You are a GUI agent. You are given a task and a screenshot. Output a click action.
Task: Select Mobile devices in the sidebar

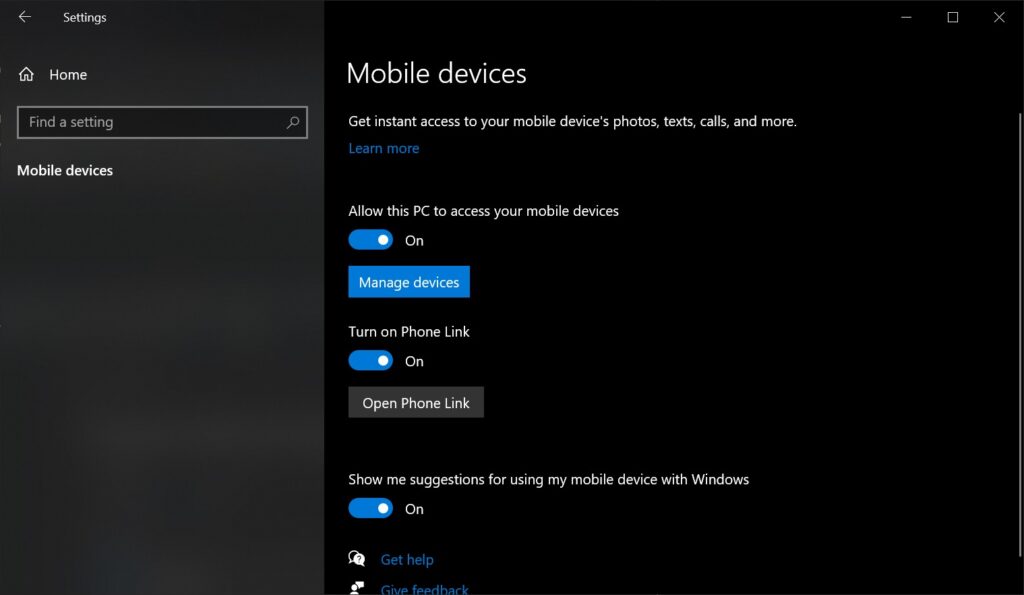(x=64, y=170)
